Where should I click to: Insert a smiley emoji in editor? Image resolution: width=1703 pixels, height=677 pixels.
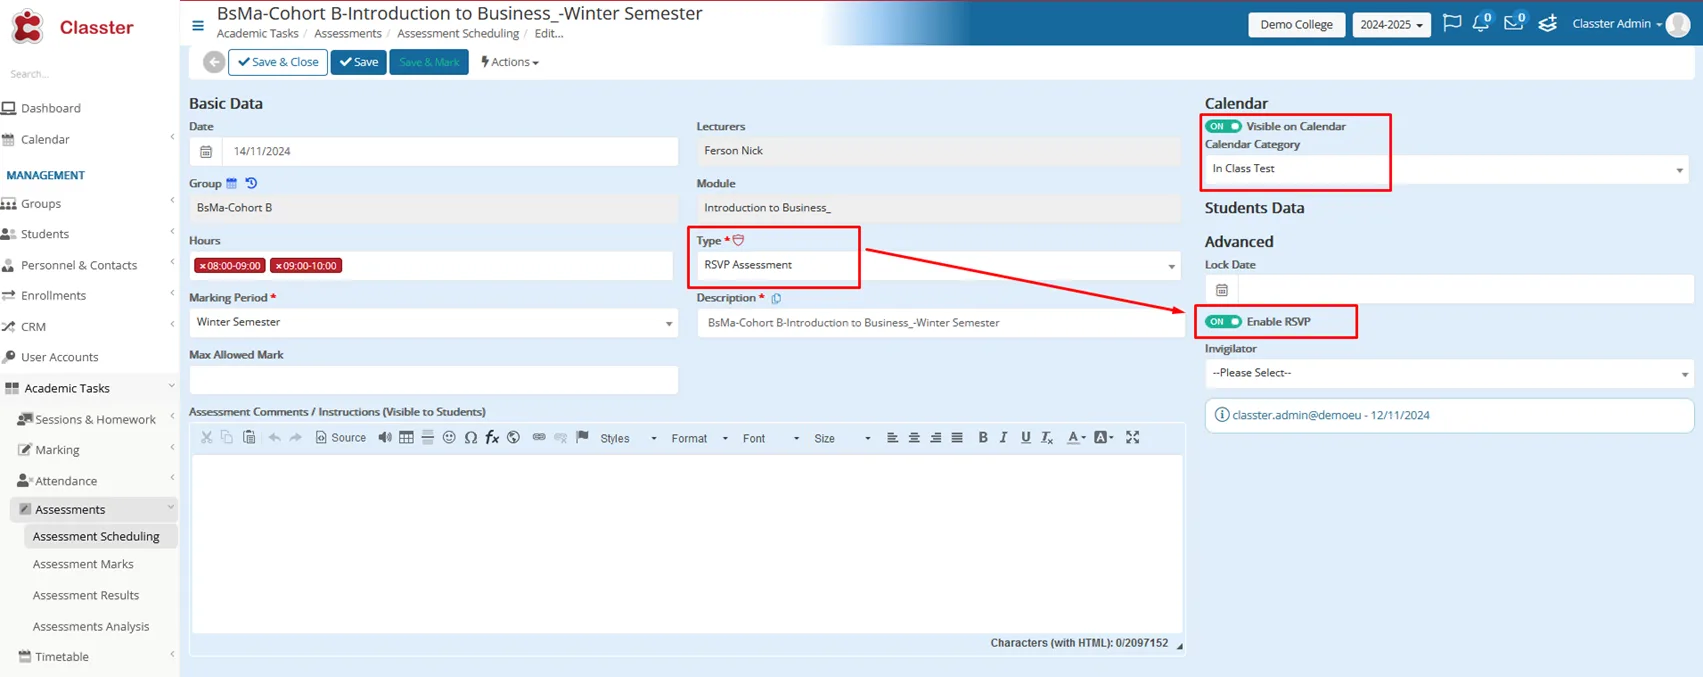coord(449,437)
